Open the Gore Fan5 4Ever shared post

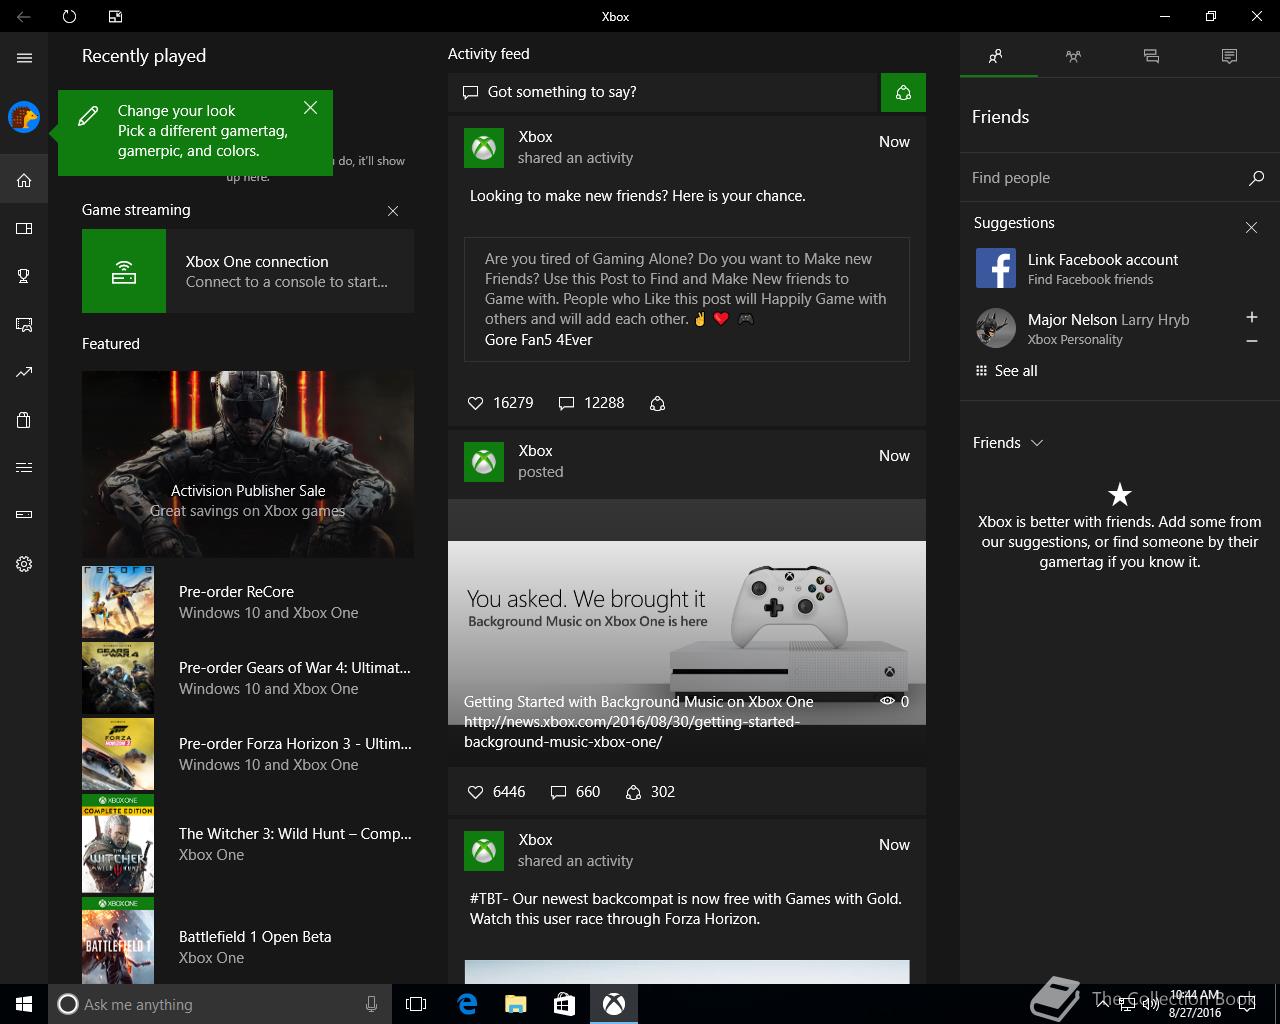pyautogui.click(x=687, y=299)
